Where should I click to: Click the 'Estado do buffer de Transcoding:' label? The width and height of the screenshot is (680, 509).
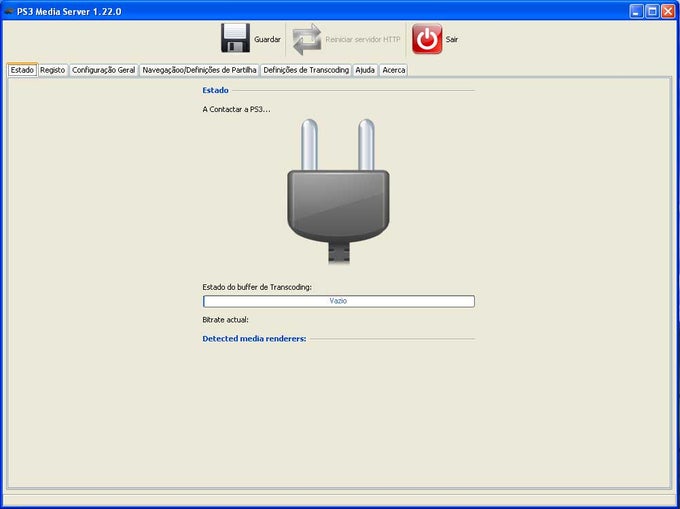[x=257, y=287]
